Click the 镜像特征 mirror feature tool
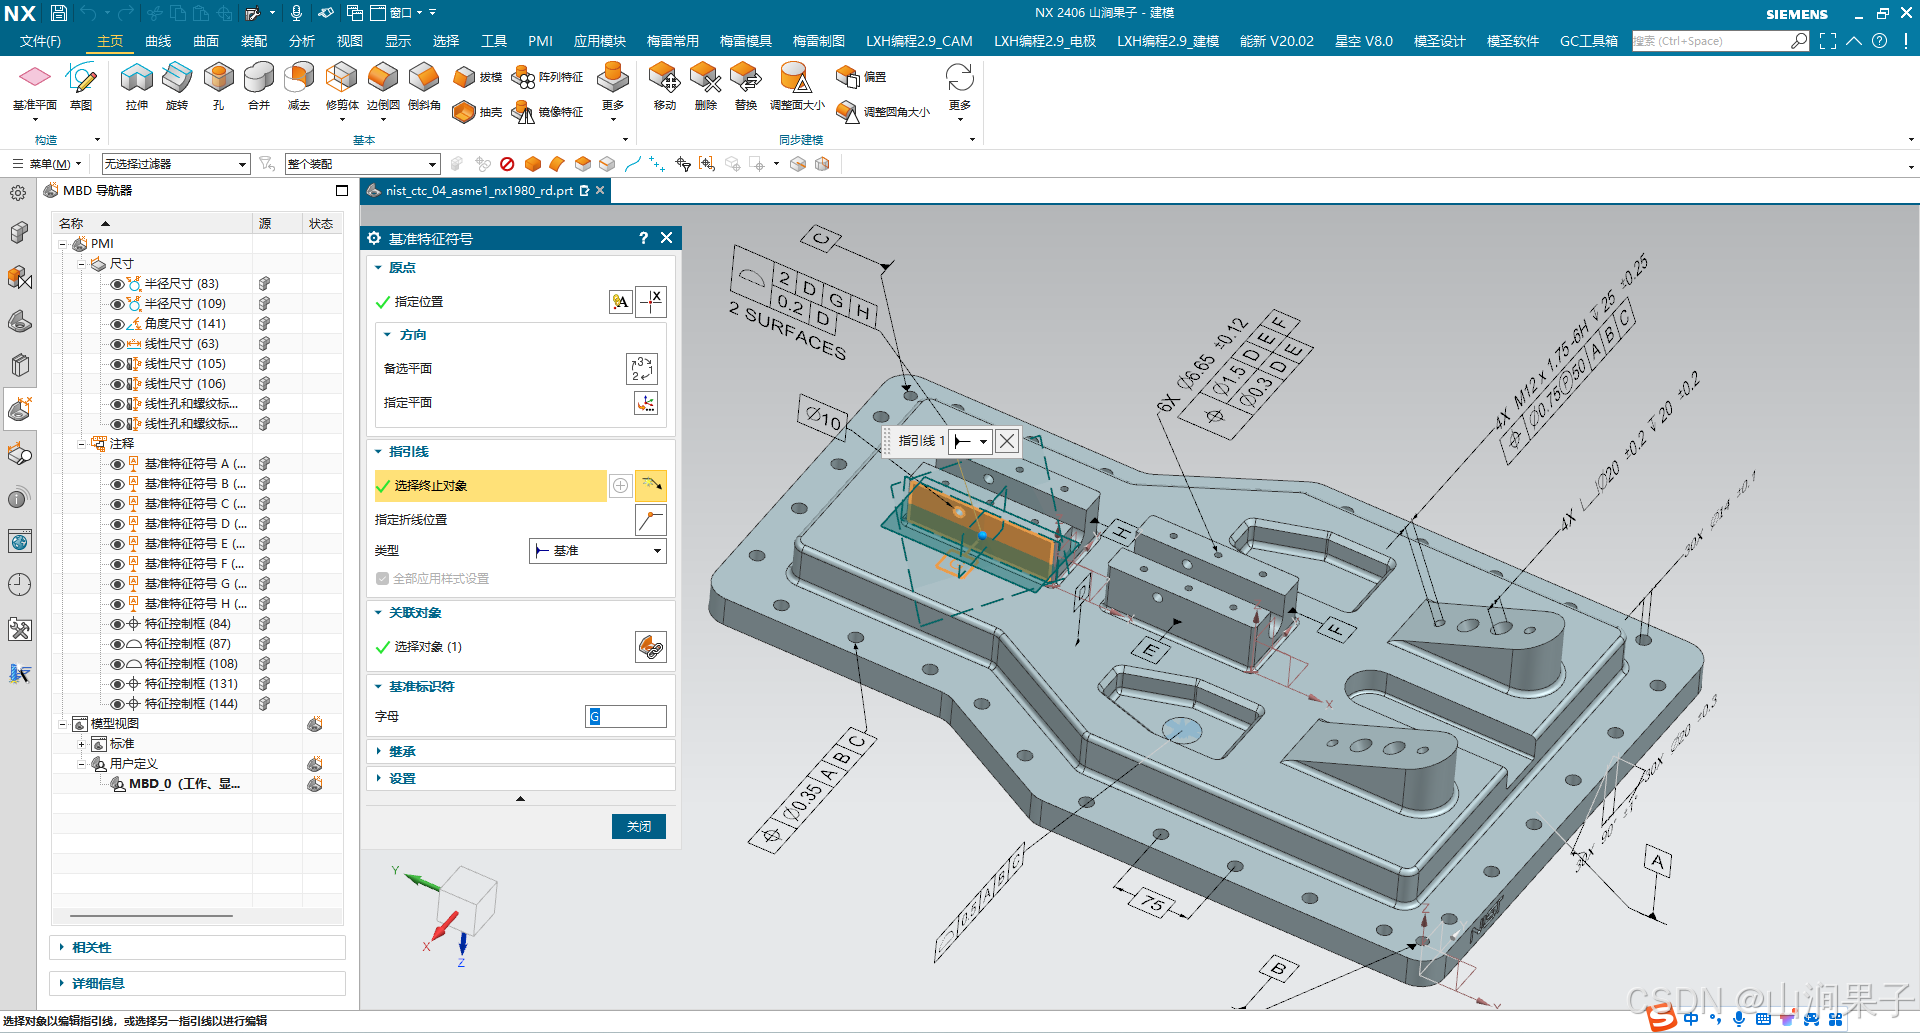The image size is (1920, 1033). [547, 112]
